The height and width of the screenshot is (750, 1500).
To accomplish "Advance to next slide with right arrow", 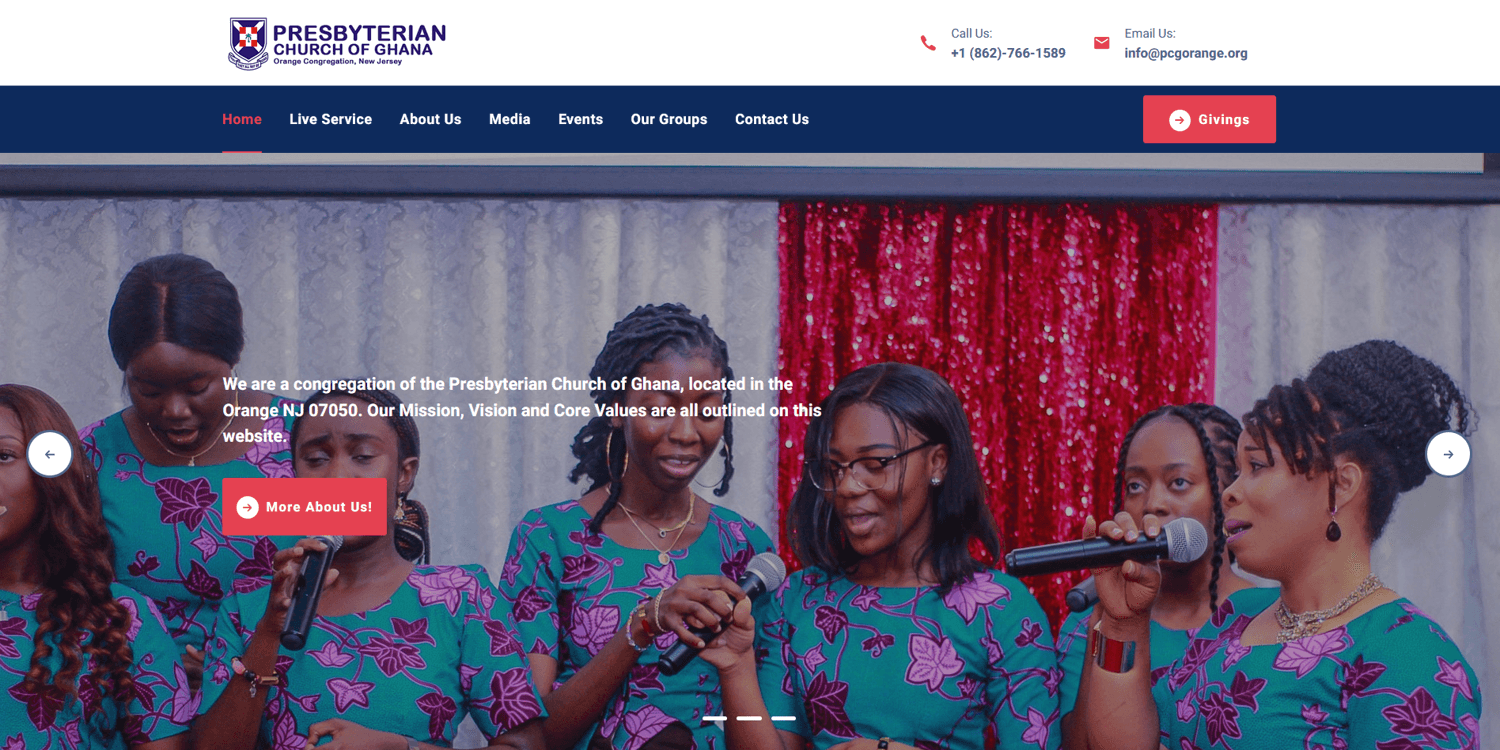I will [1448, 454].
